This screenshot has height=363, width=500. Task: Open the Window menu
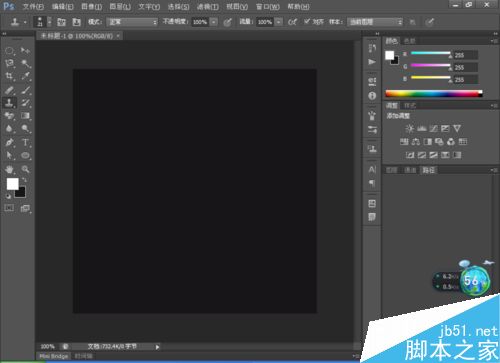268,6
